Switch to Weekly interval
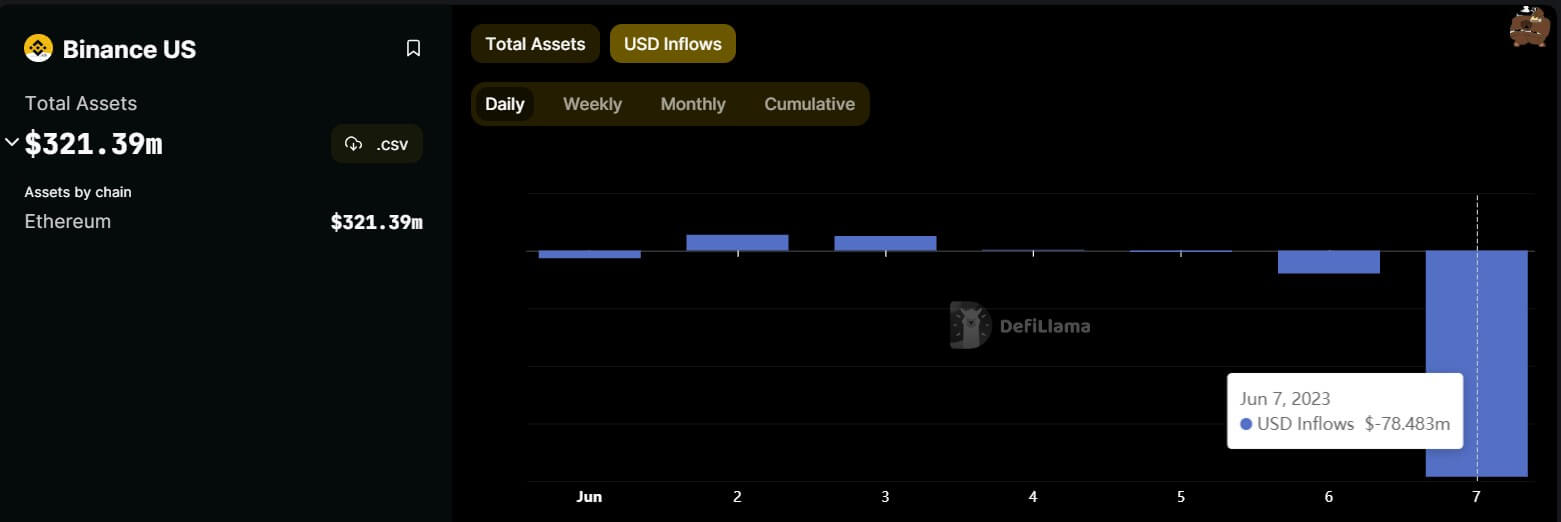This screenshot has width=1561, height=522. point(592,104)
